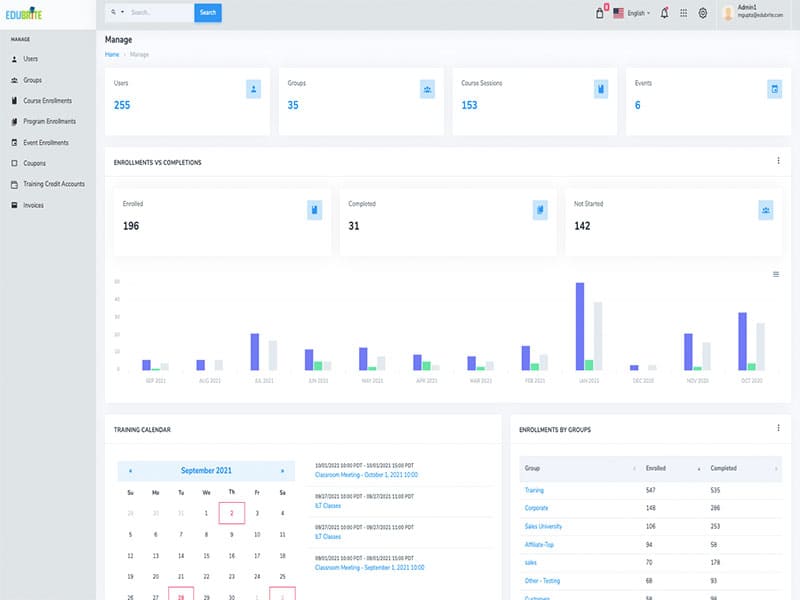
Task: Click the search input field
Action: (x=160, y=13)
